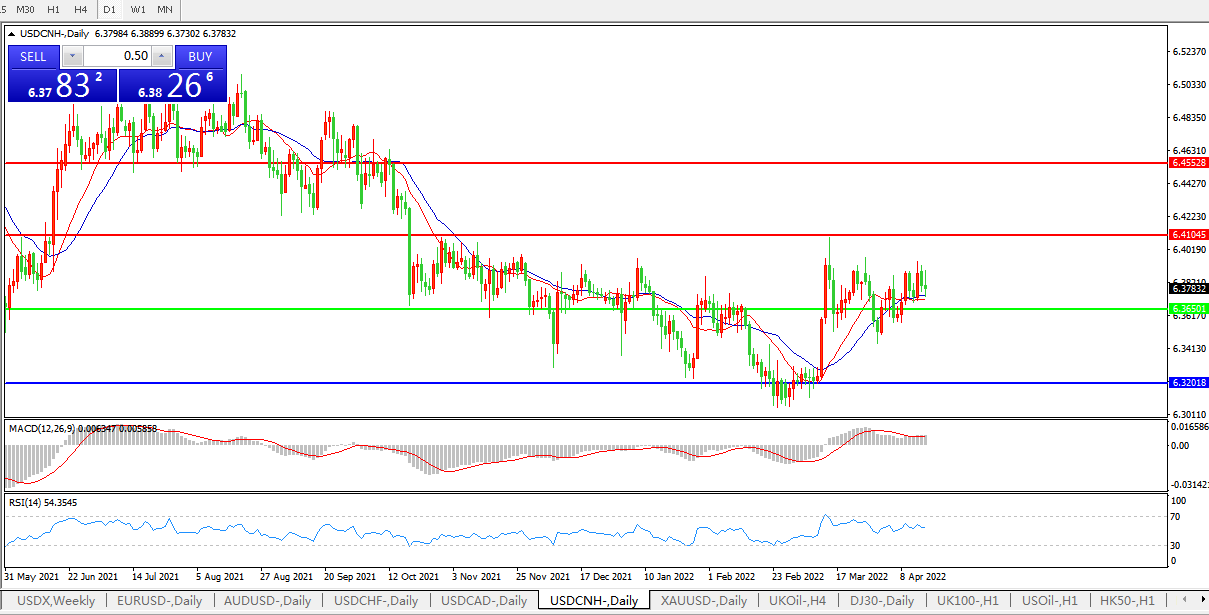Increase trade volume with up arrow
The height and width of the screenshot is (615, 1209).
pos(161,57)
